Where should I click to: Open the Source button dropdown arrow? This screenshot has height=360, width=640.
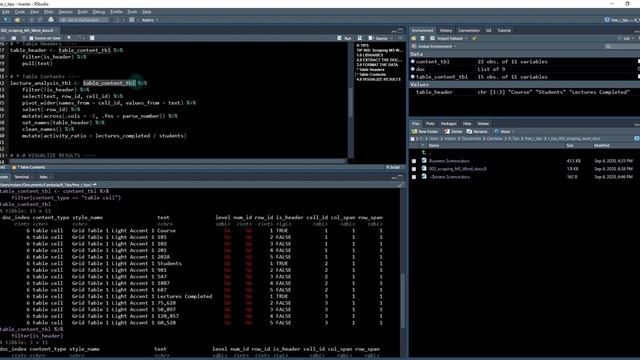(391, 38)
